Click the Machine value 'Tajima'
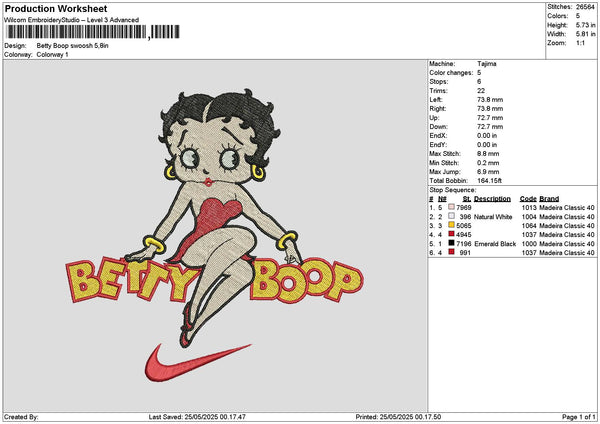Screen dimensions: 600x424 (487, 64)
